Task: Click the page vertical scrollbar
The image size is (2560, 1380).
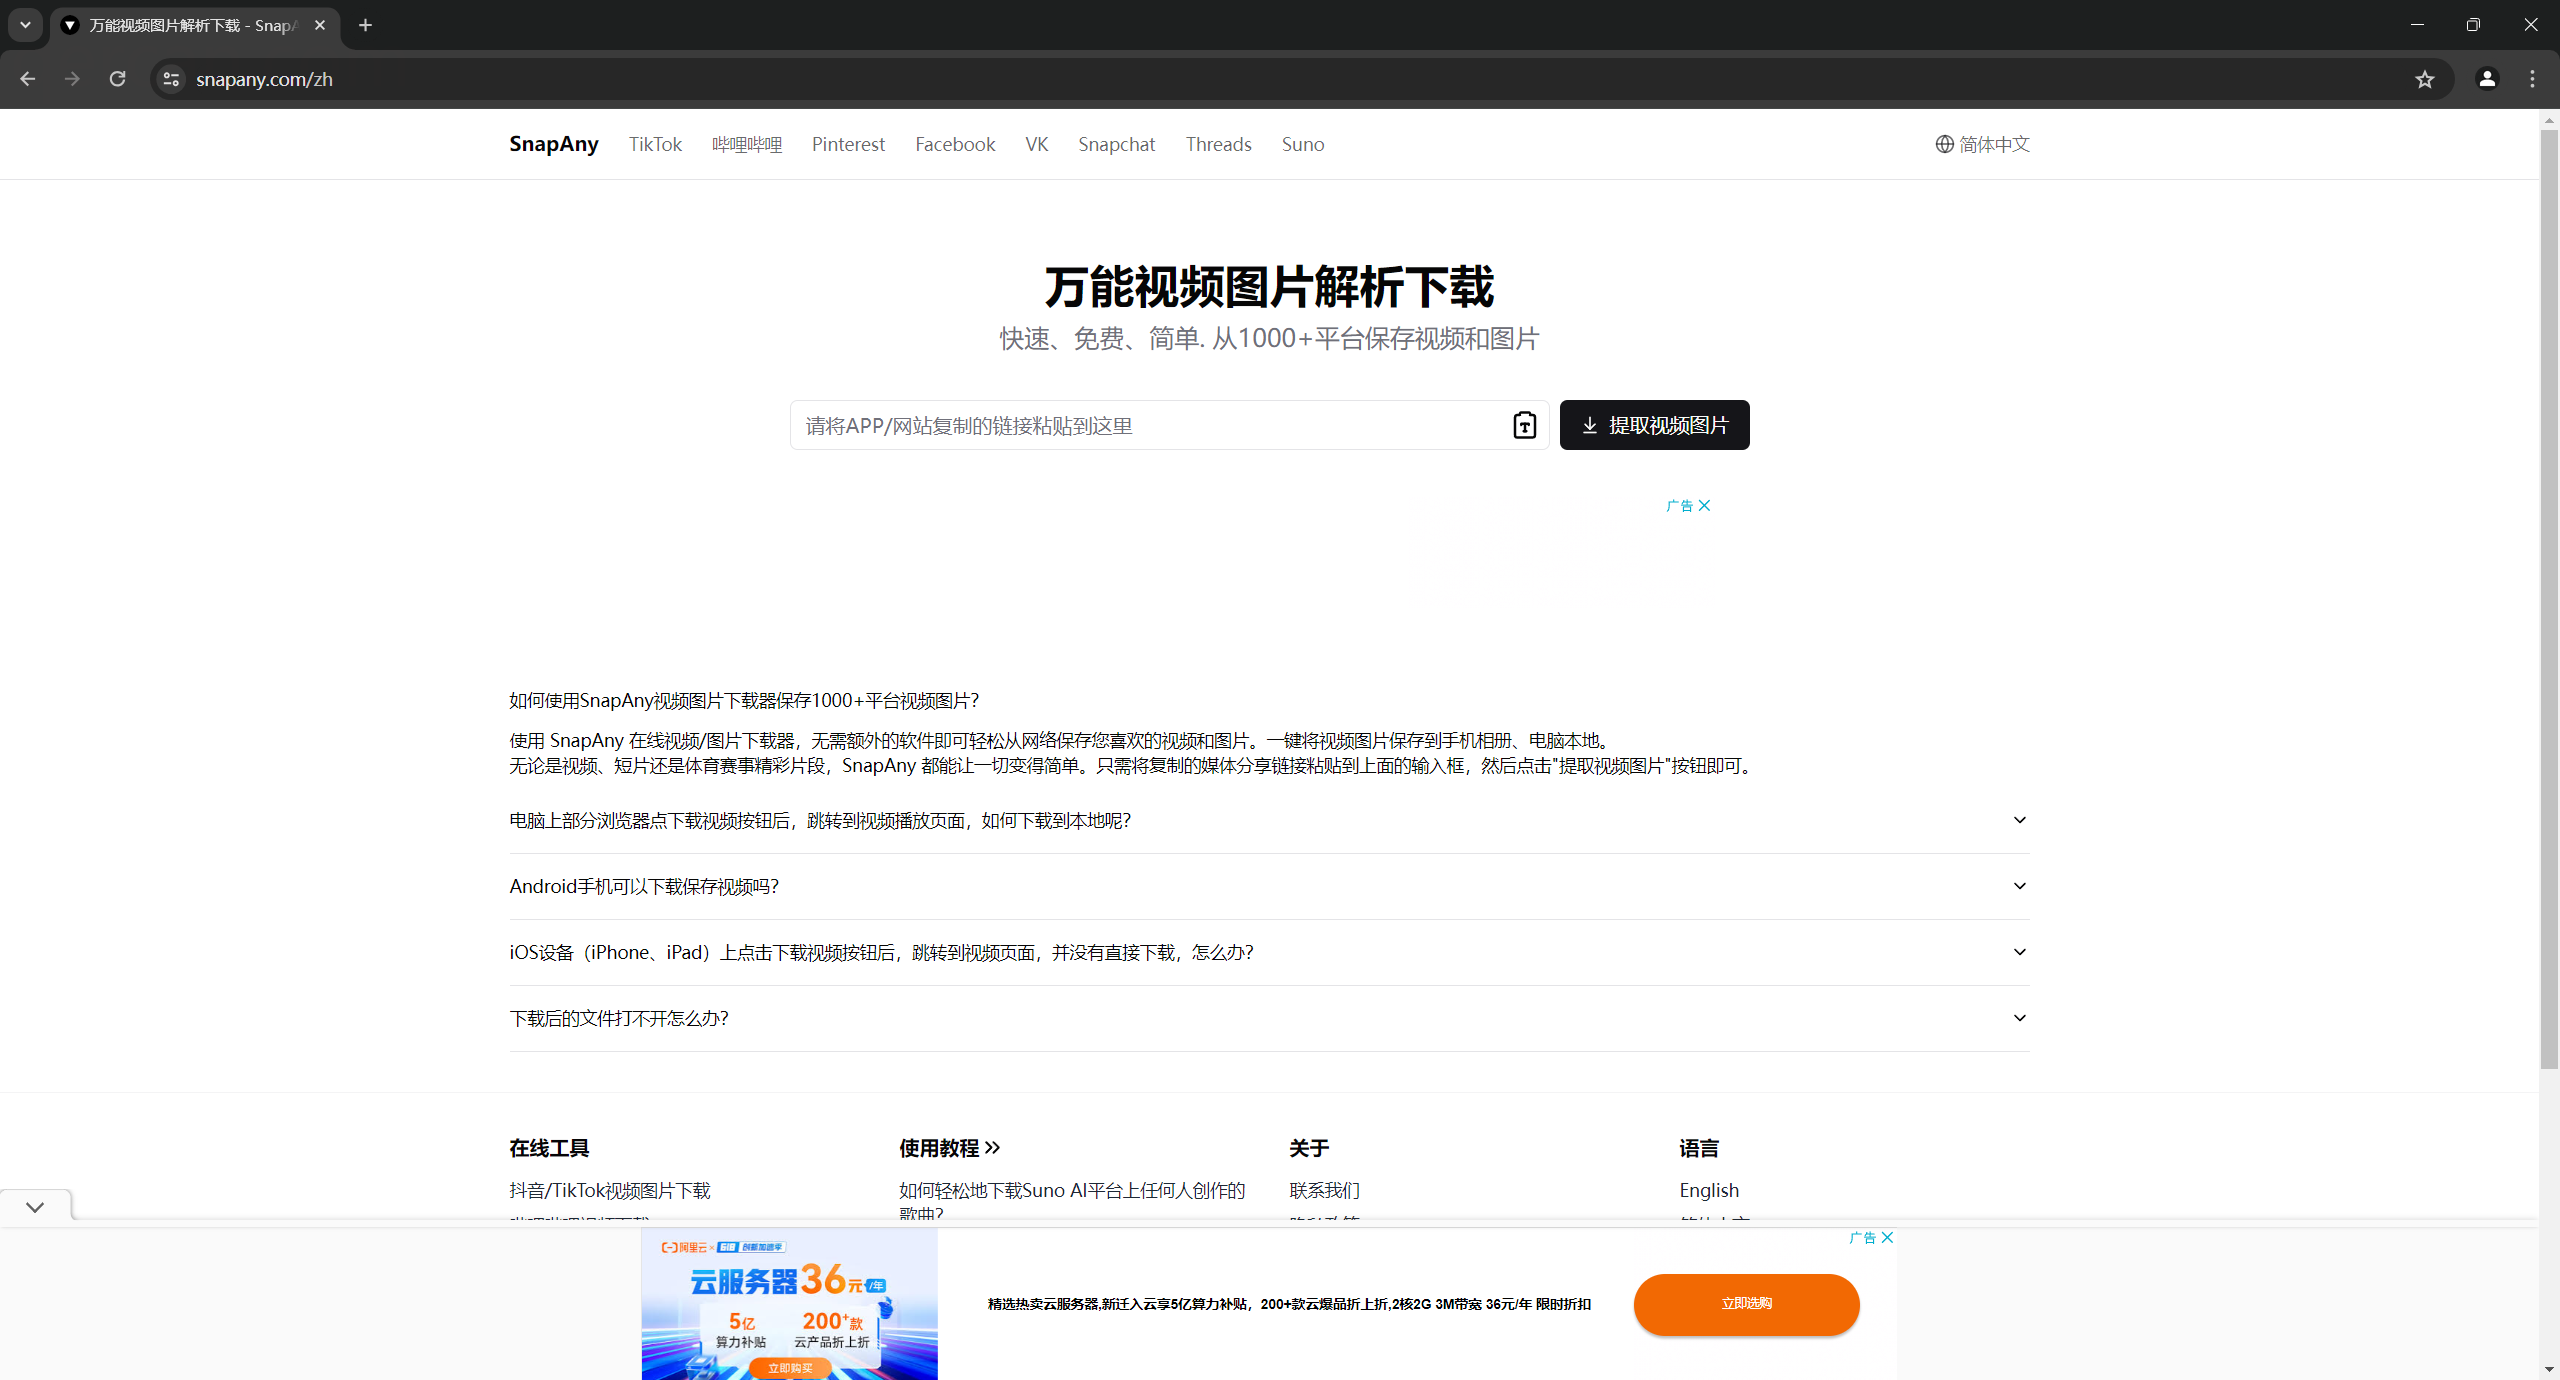Action: [x=2548, y=600]
